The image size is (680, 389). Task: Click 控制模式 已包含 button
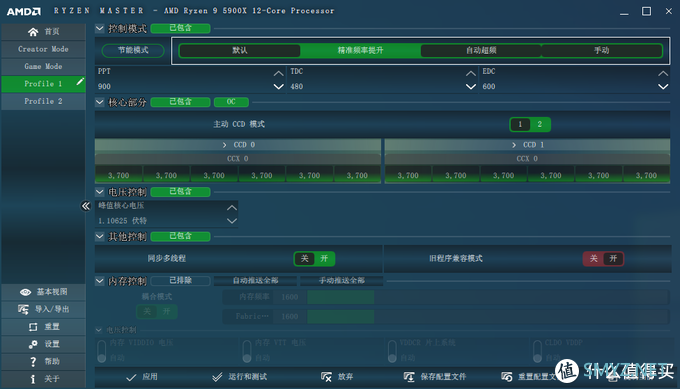click(180, 28)
